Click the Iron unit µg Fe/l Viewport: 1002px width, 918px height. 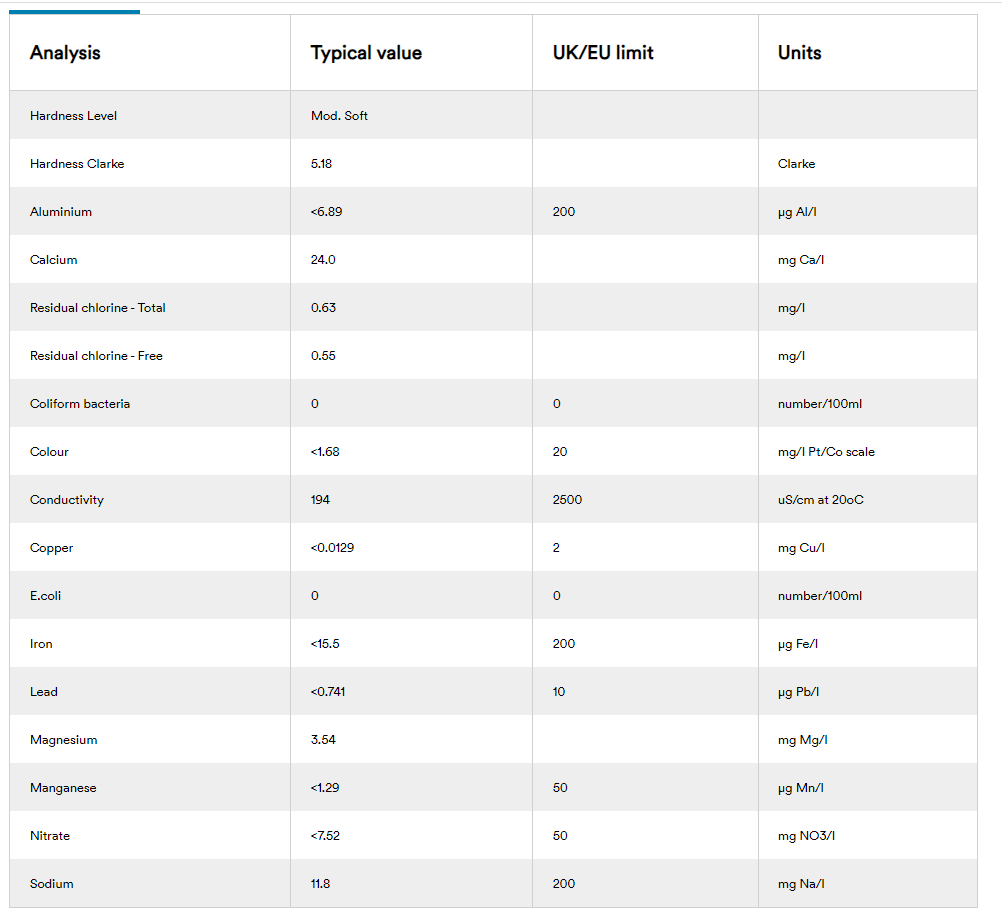(x=798, y=644)
